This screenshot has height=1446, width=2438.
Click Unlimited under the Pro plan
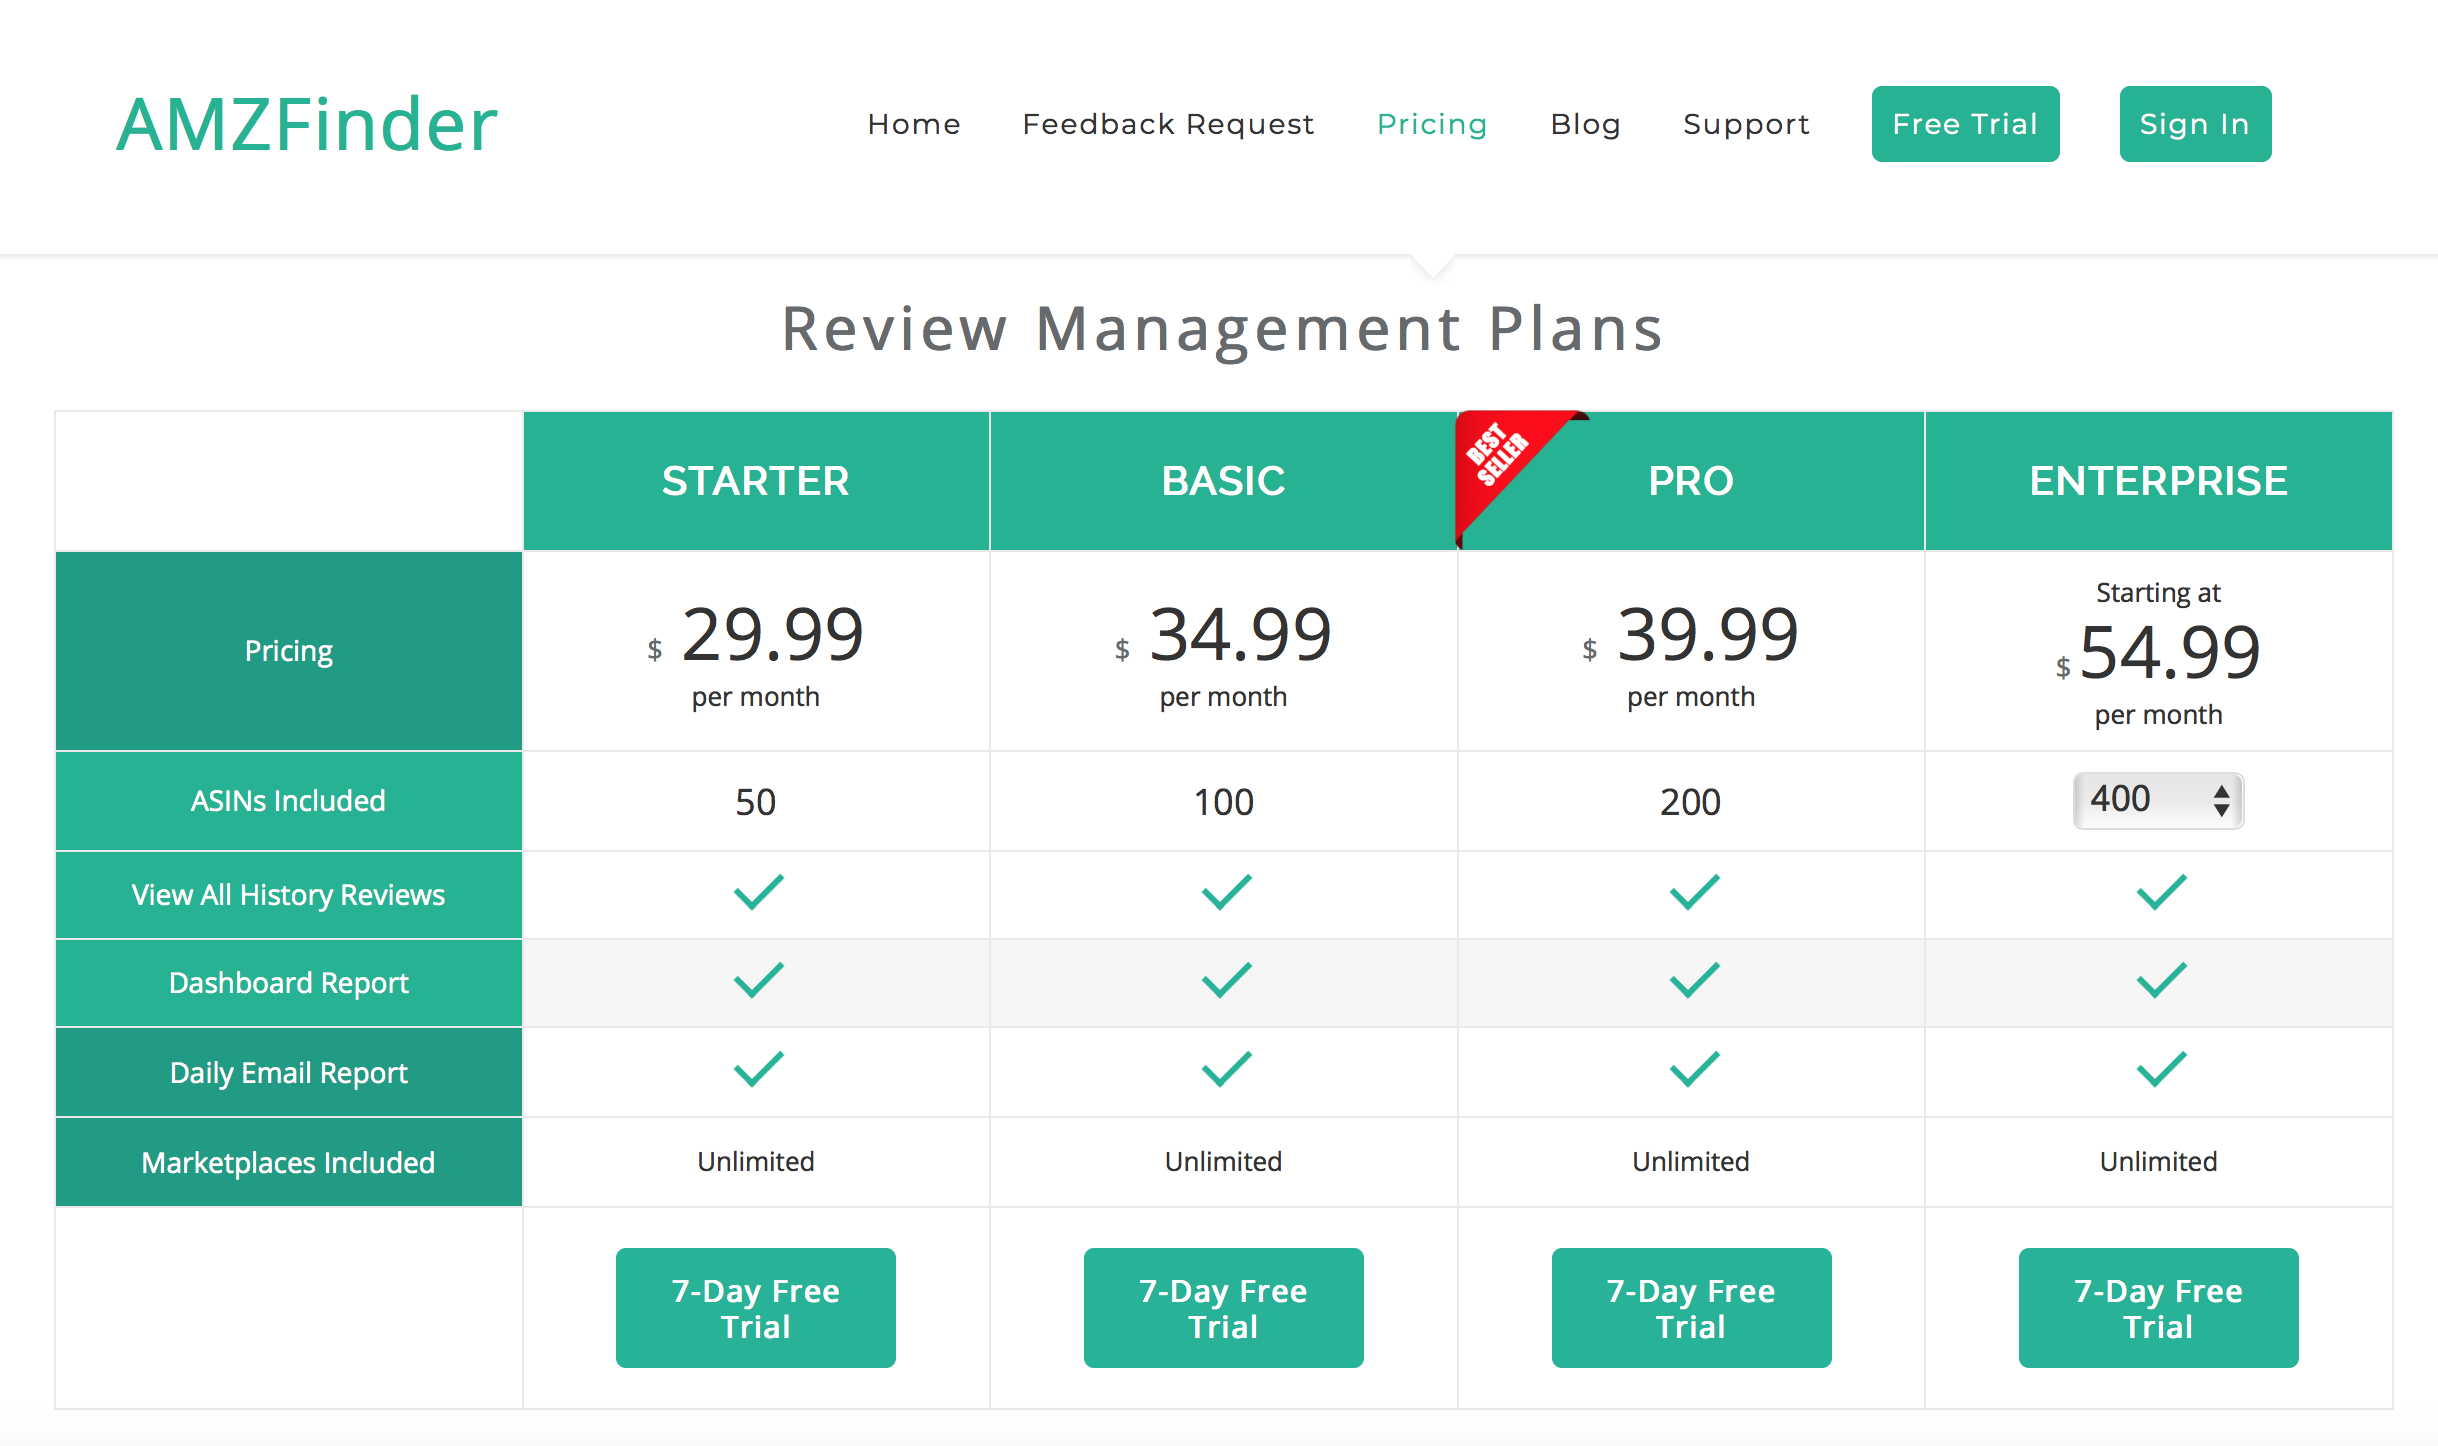(1691, 1161)
